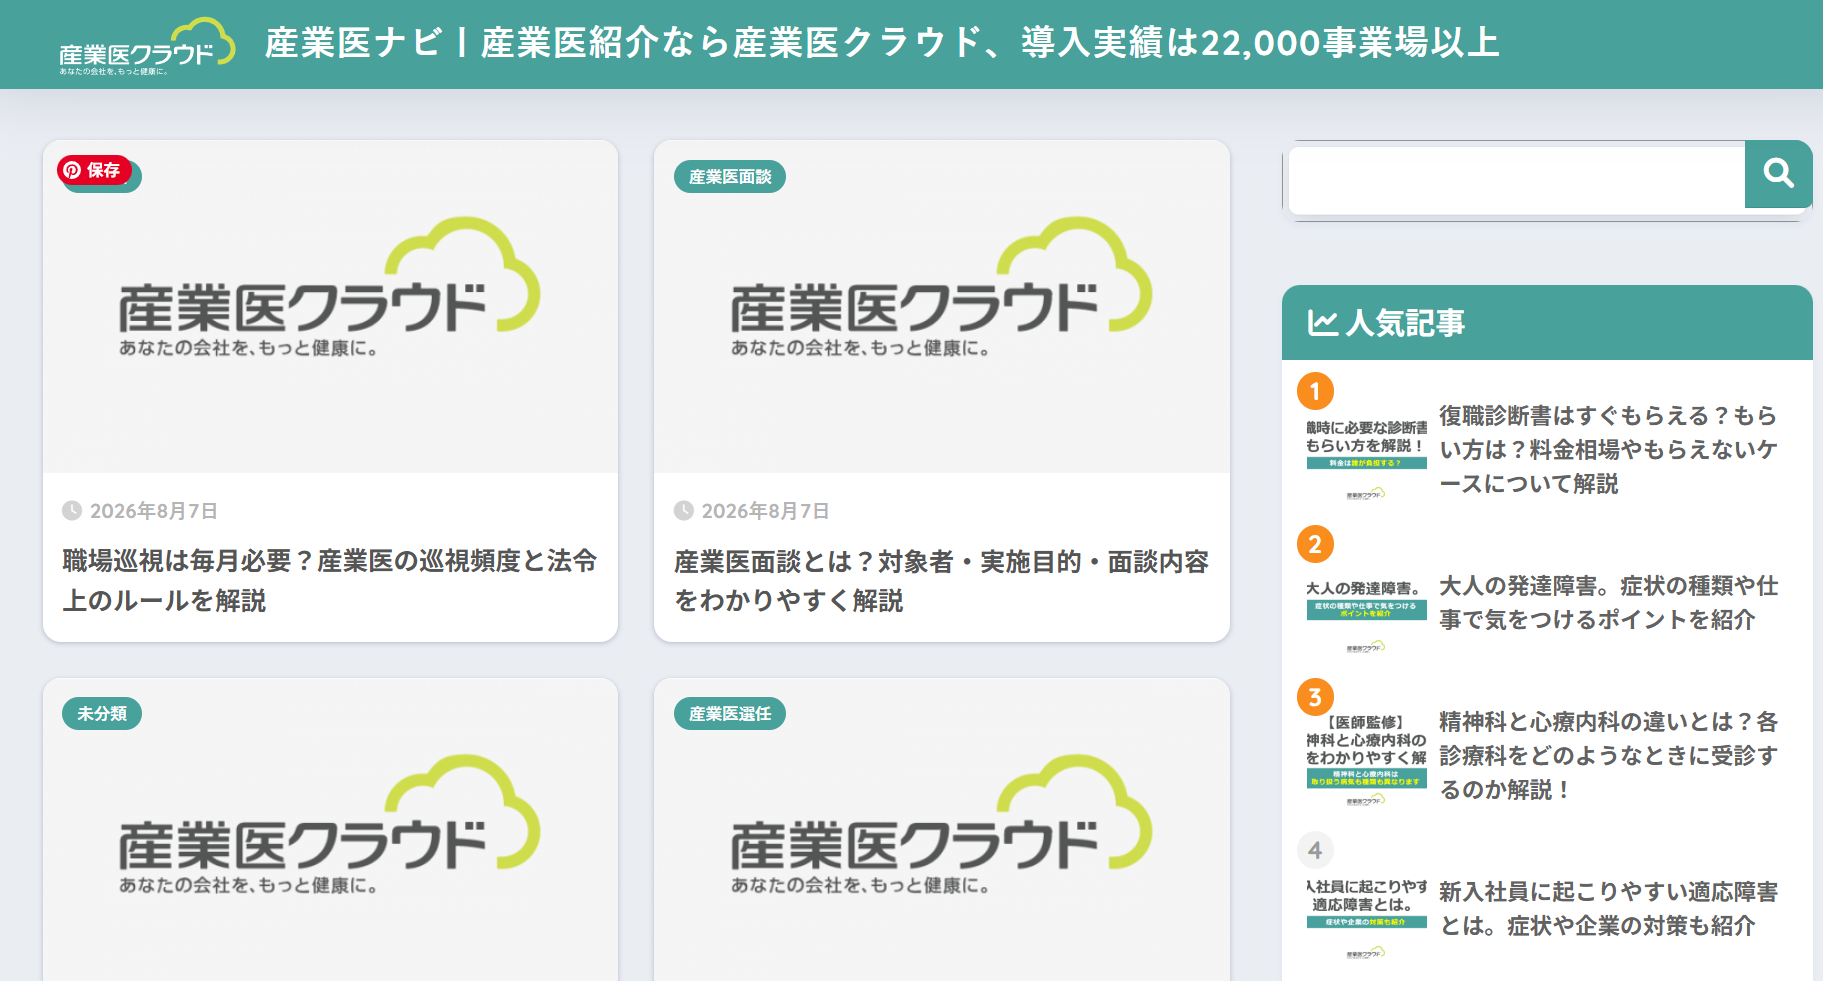
Task: Select the 産業医面談 category tag
Action: (730, 177)
